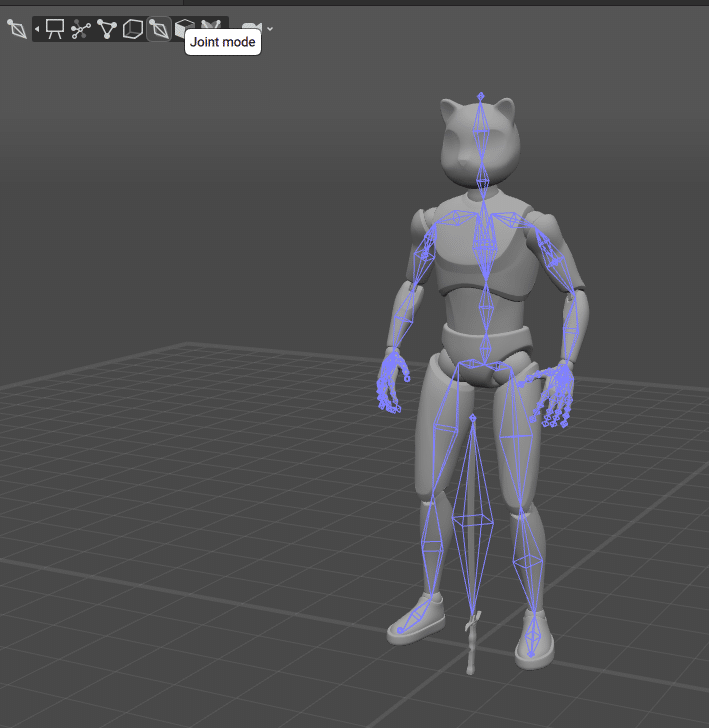This screenshot has width=709, height=728.
Task: Select the butterfly-shaped mode icon
Action: (x=211, y=25)
